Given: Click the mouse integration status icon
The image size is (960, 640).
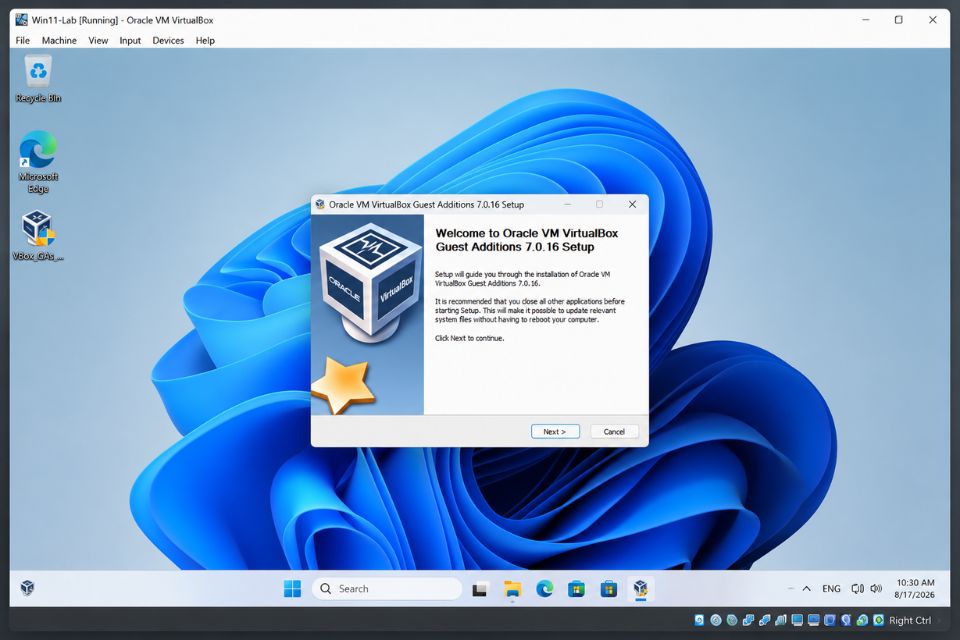Looking at the screenshot, I should [x=846, y=620].
